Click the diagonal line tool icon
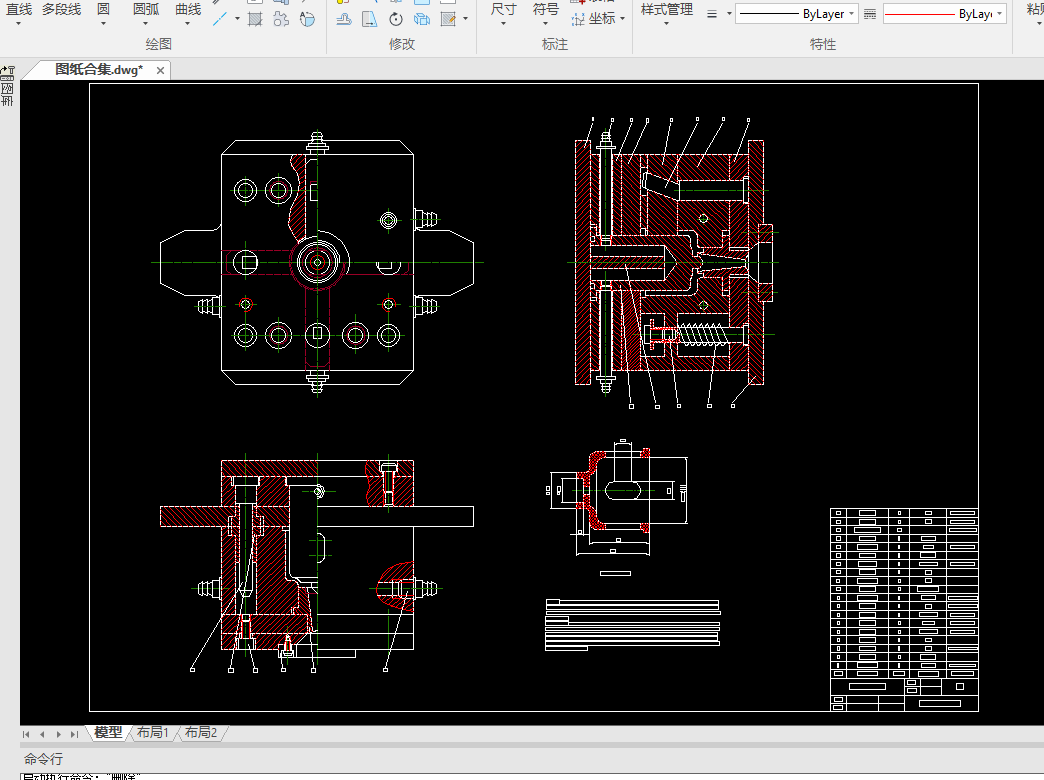Screen dimensions: 1044x780 click(x=220, y=19)
